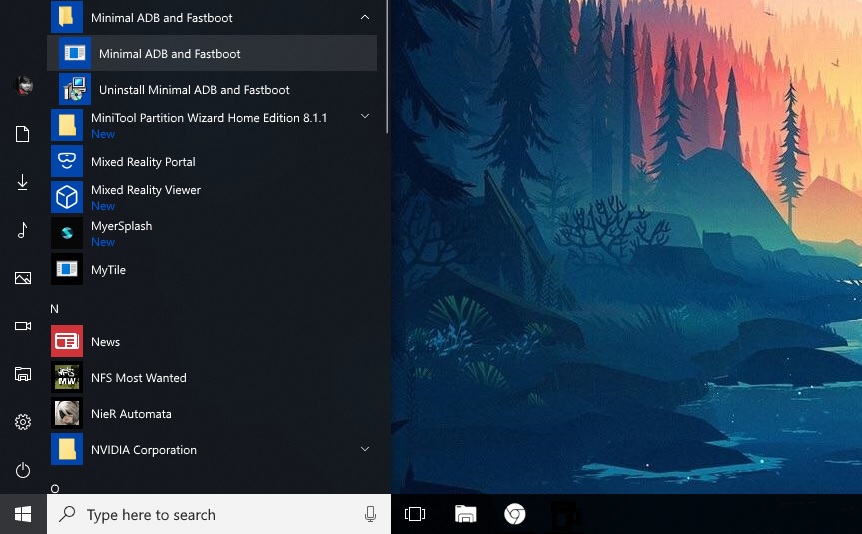This screenshot has width=862, height=534.
Task: Launch the NieR Automata icon
Action: [67, 413]
